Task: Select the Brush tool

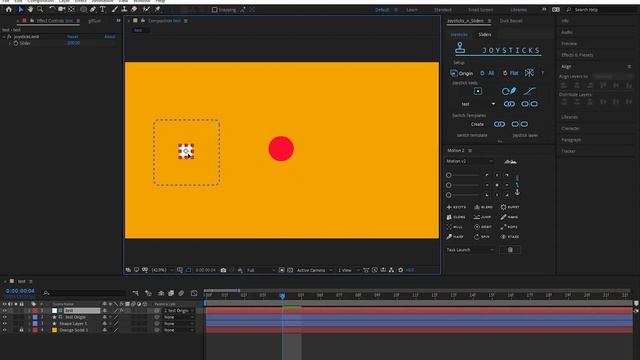Action: point(115,9)
